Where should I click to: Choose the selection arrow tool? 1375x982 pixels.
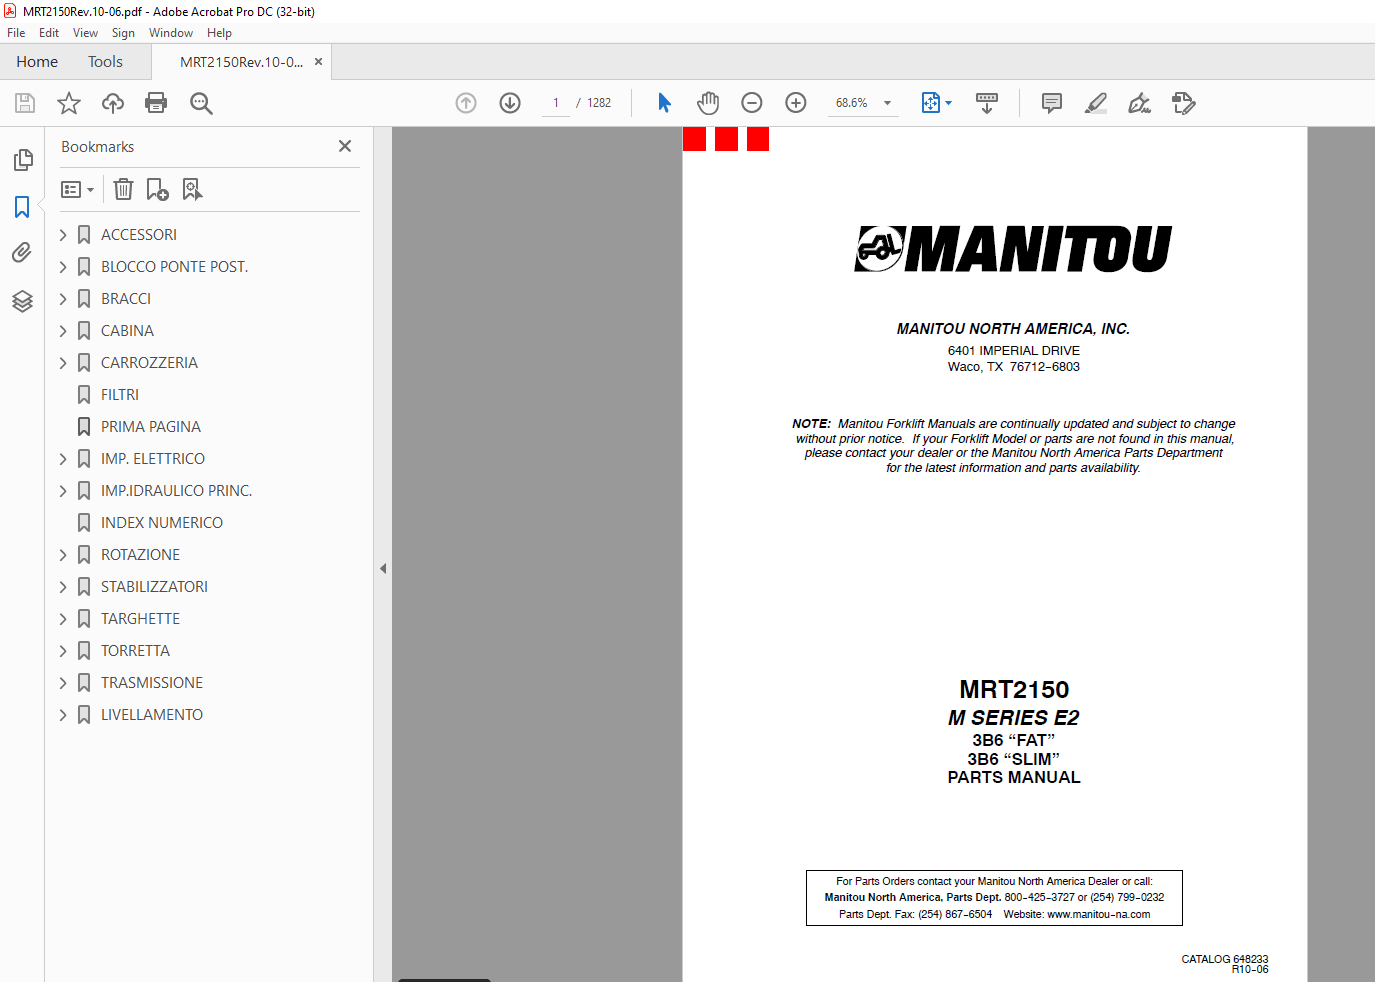(x=664, y=103)
